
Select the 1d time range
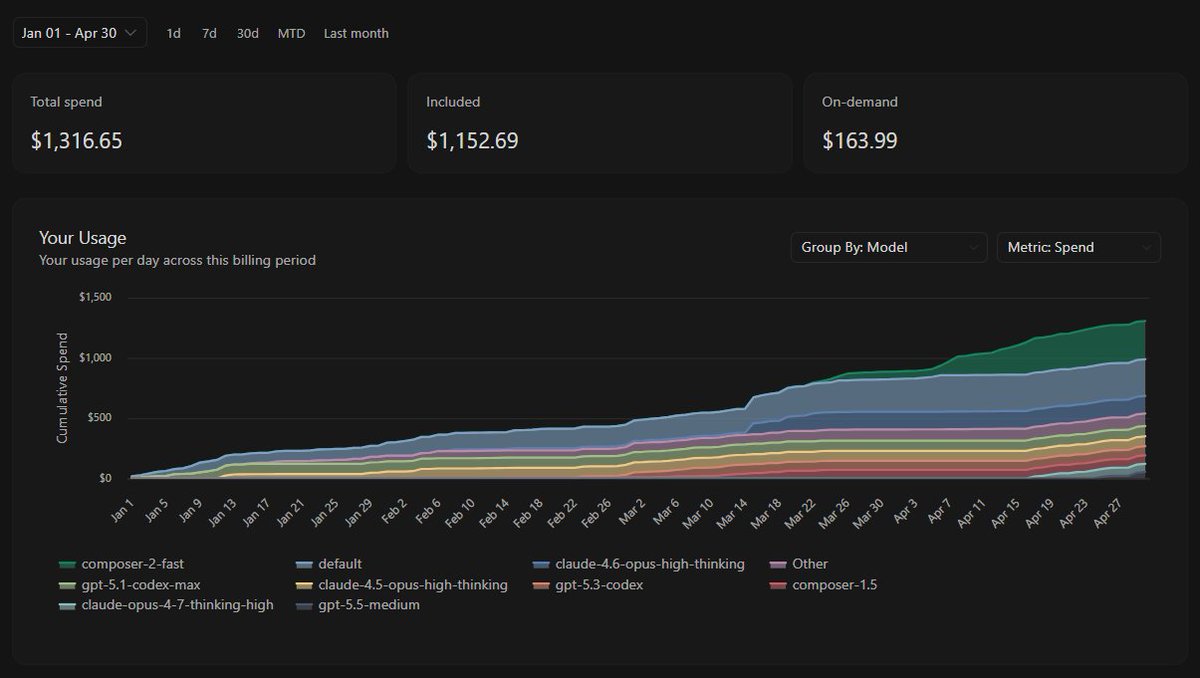(174, 33)
